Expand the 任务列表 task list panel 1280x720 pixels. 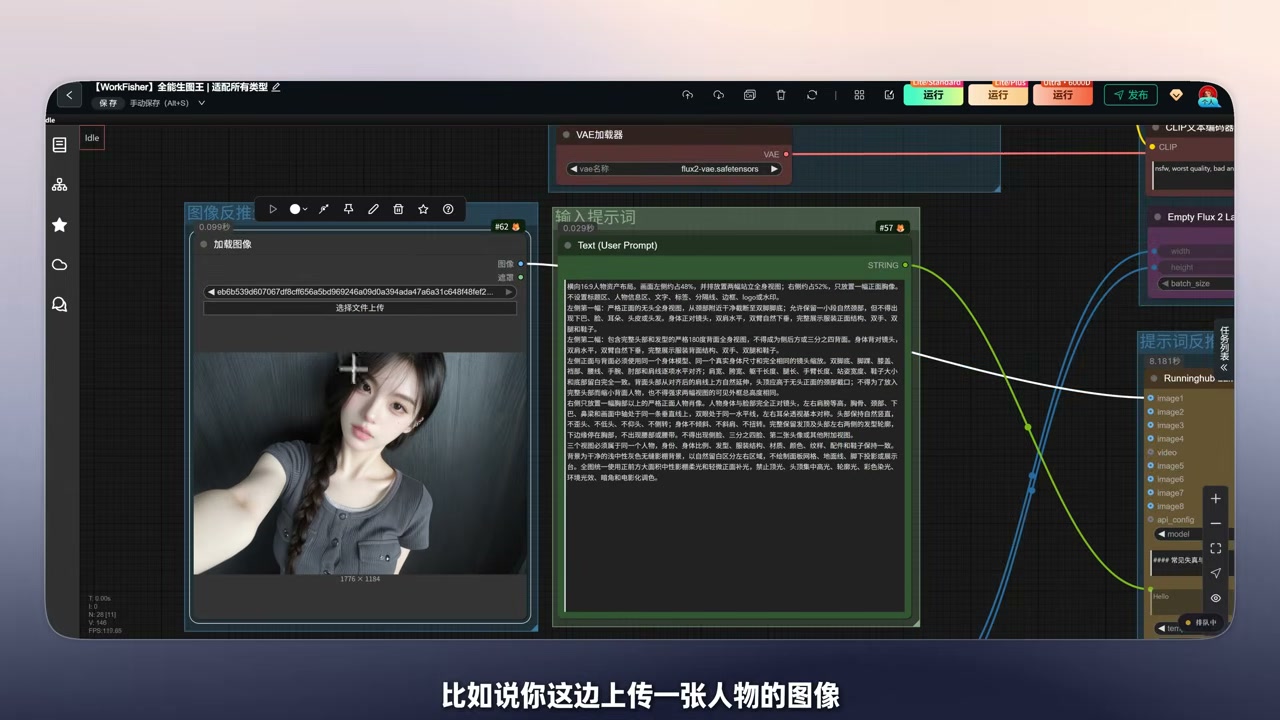pyautogui.click(x=1224, y=349)
